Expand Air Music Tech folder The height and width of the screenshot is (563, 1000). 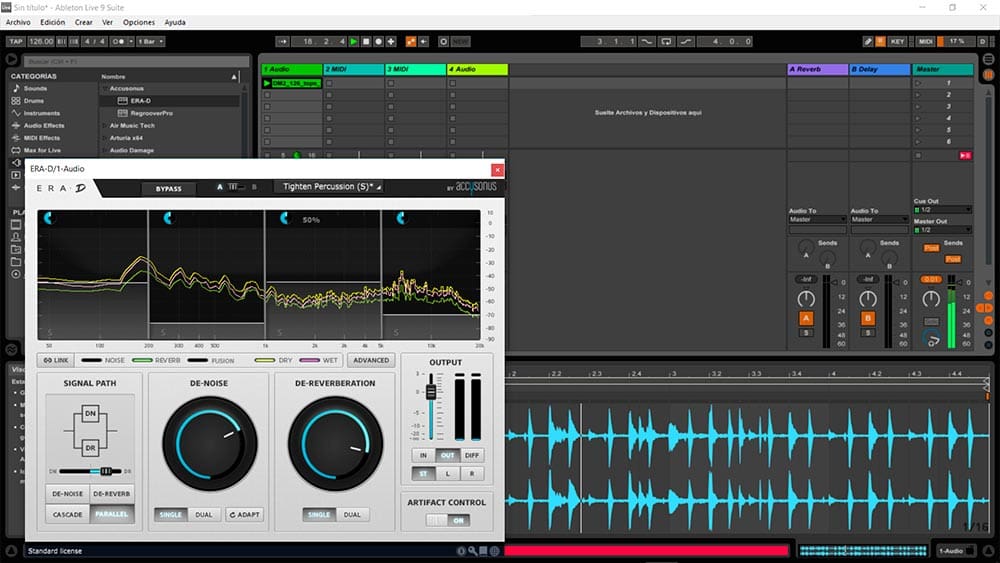(x=105, y=126)
